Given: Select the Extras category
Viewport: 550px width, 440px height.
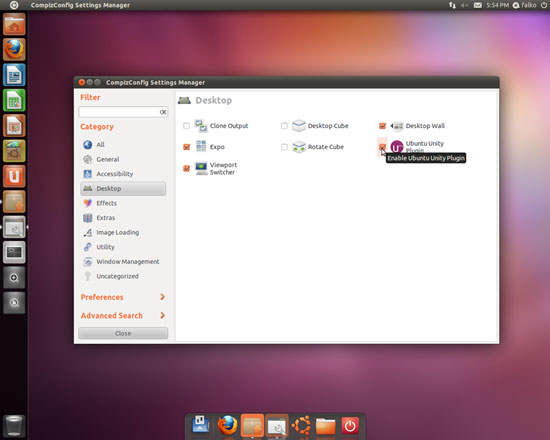Looking at the screenshot, I should (123, 218).
